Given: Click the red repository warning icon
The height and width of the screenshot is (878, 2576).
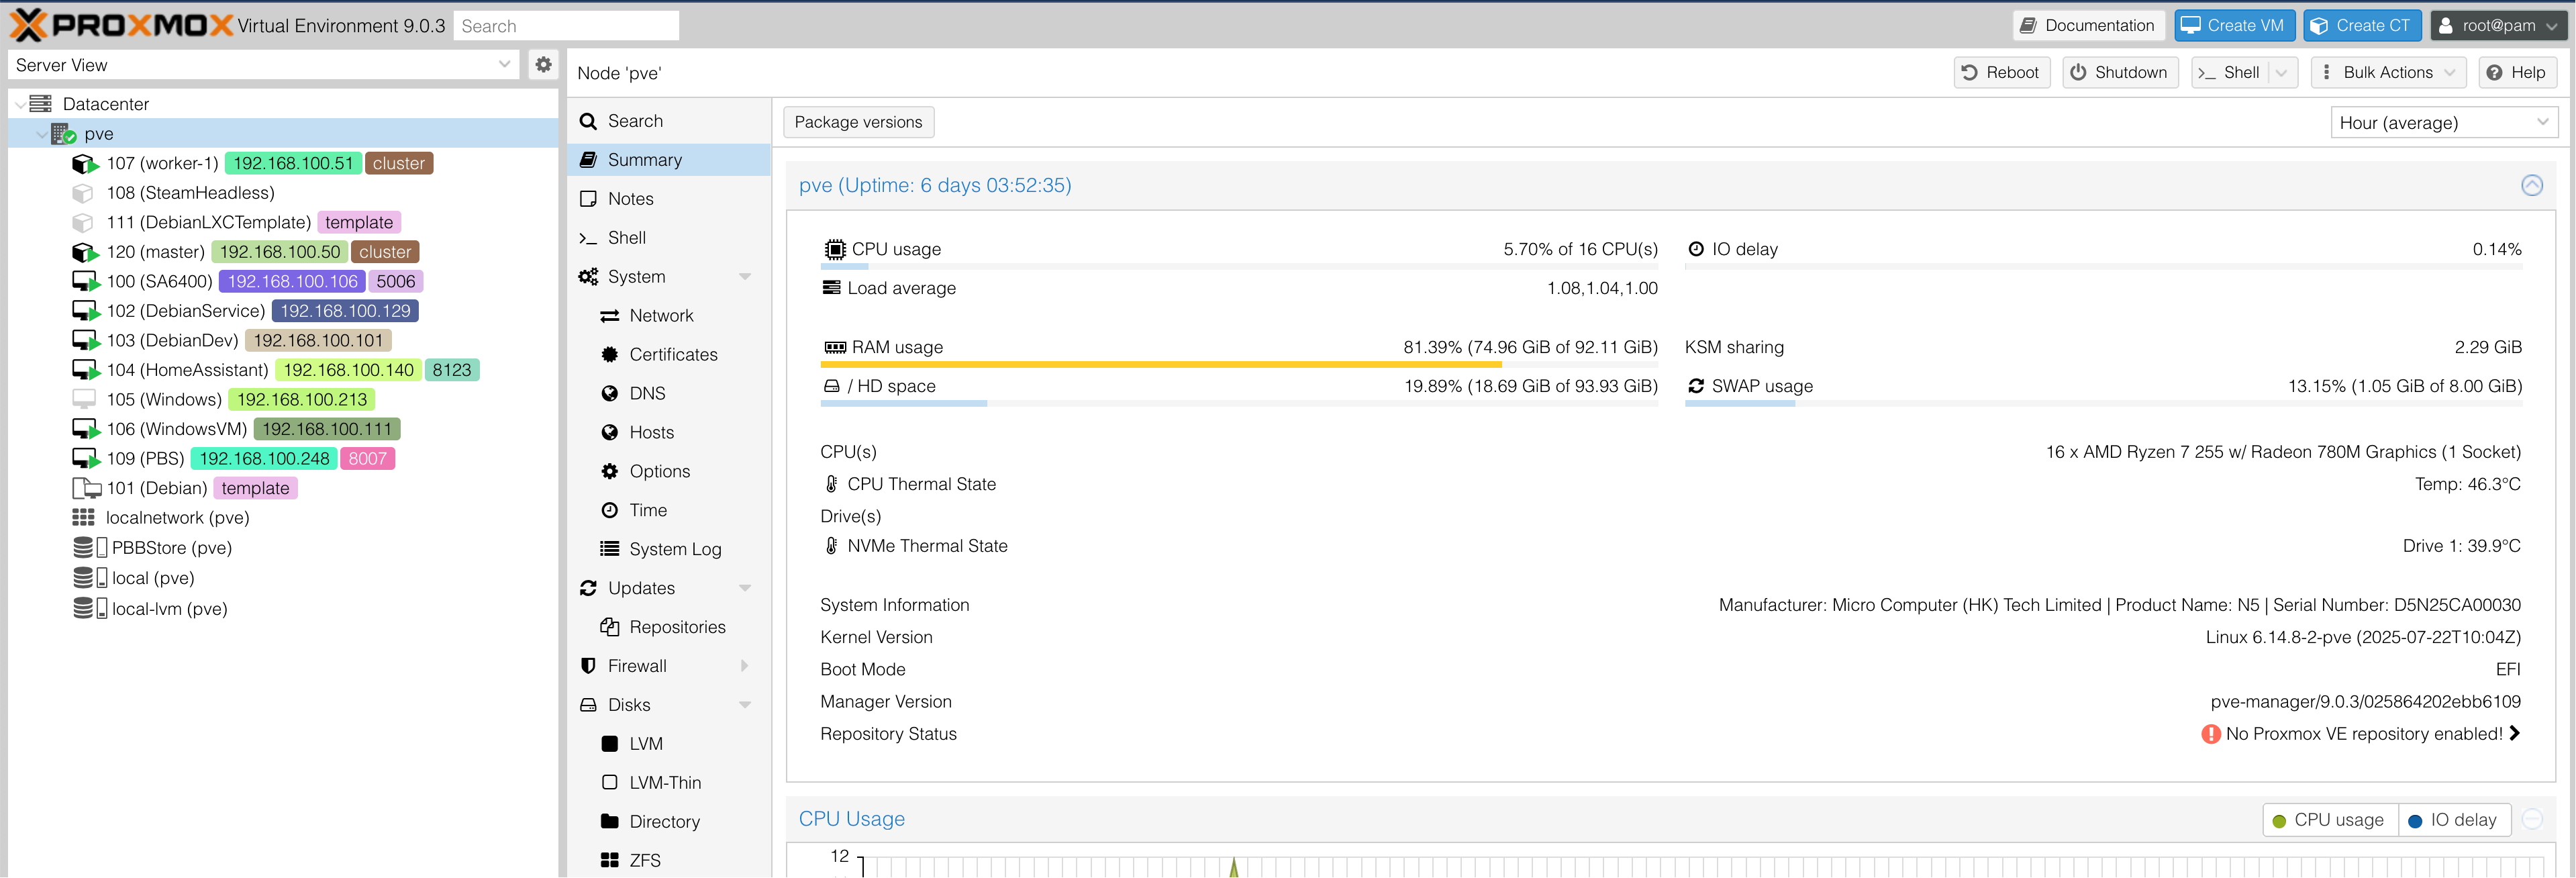Looking at the screenshot, I should pyautogui.click(x=2210, y=734).
